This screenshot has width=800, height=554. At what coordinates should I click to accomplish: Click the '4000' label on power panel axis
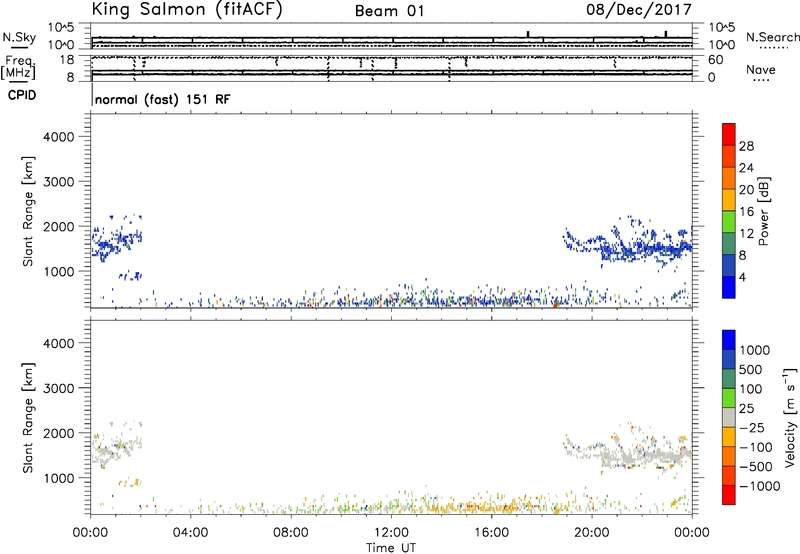[x=58, y=137]
